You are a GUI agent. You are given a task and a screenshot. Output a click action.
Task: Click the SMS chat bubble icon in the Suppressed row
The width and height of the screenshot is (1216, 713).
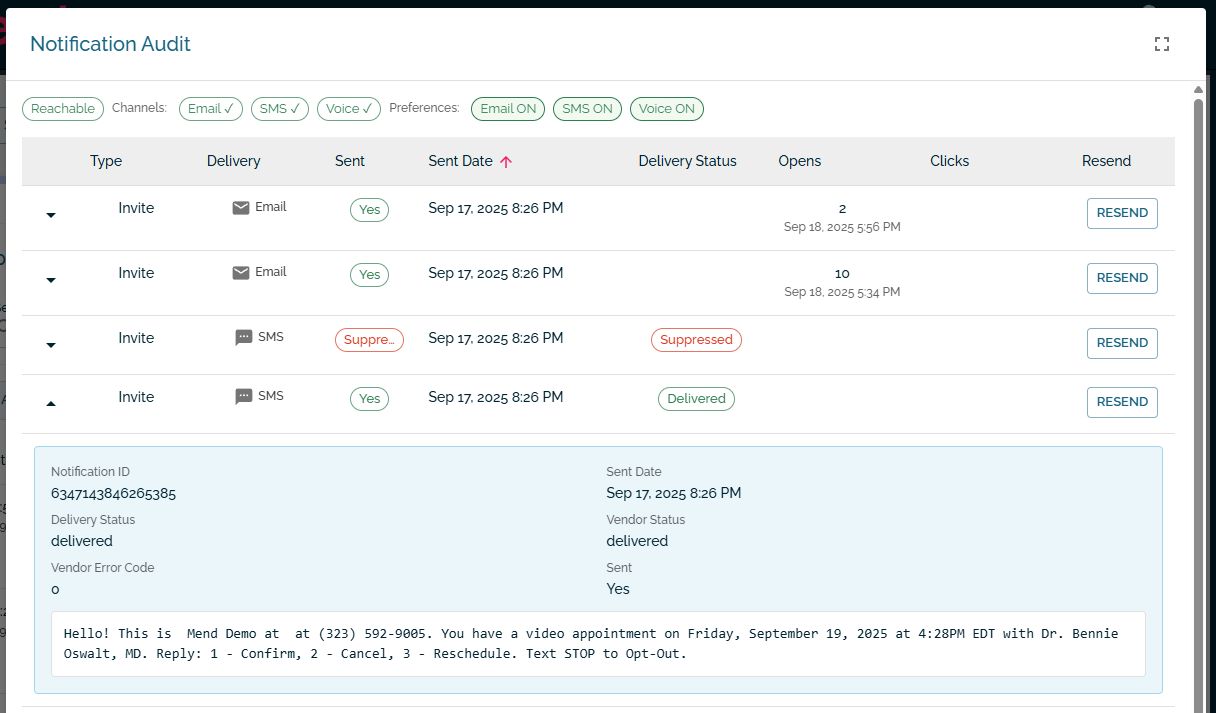244,338
